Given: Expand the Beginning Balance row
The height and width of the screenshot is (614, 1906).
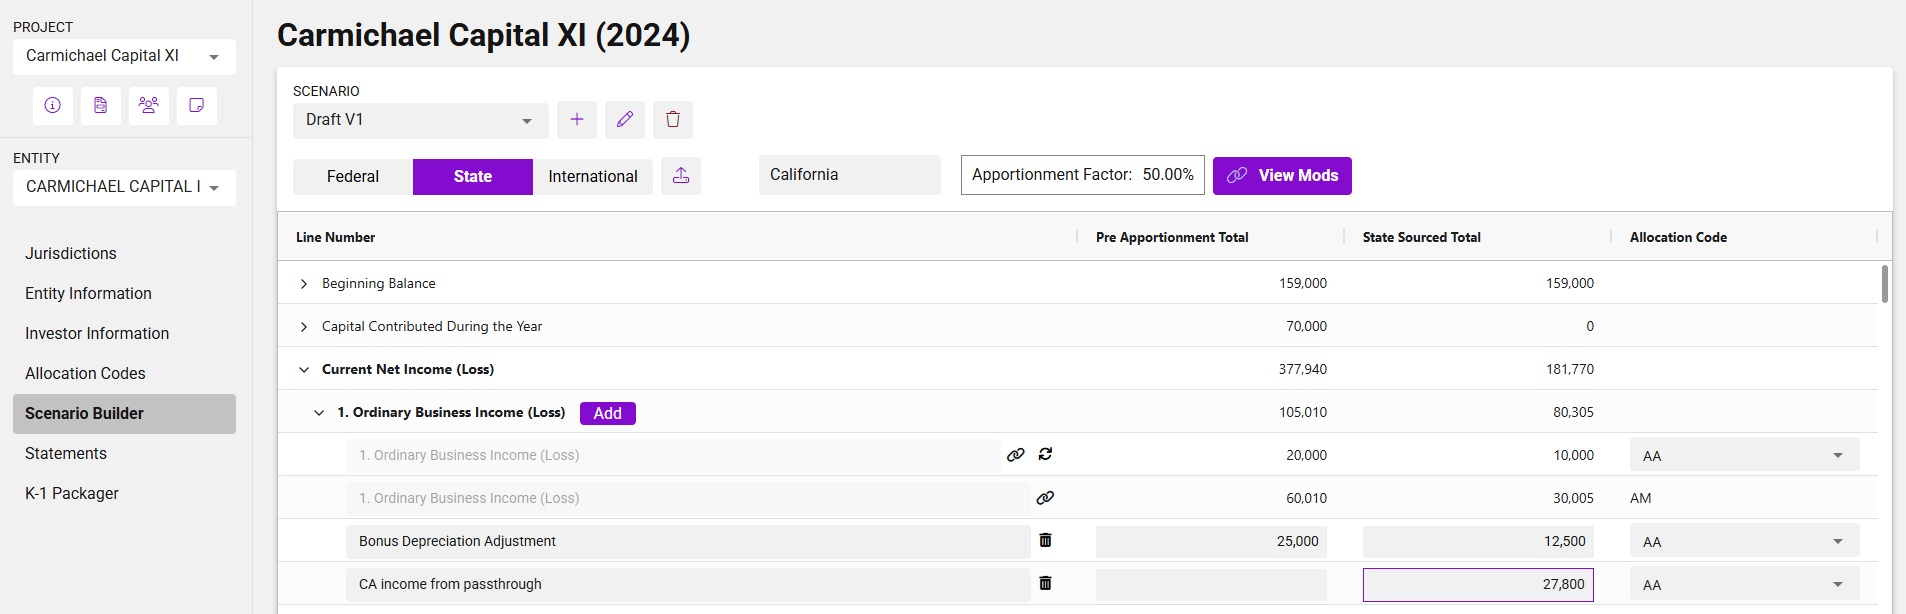Looking at the screenshot, I should tap(304, 284).
